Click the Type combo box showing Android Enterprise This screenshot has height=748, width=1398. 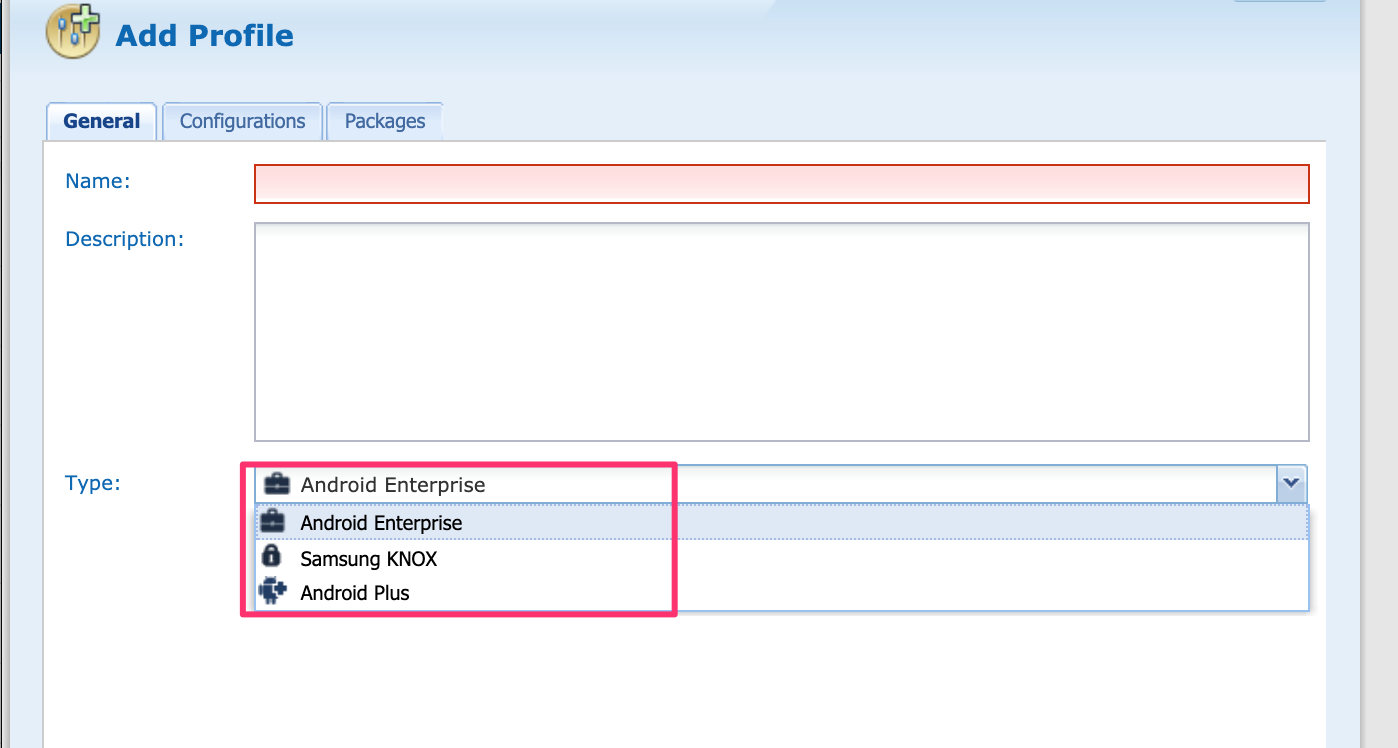760,485
